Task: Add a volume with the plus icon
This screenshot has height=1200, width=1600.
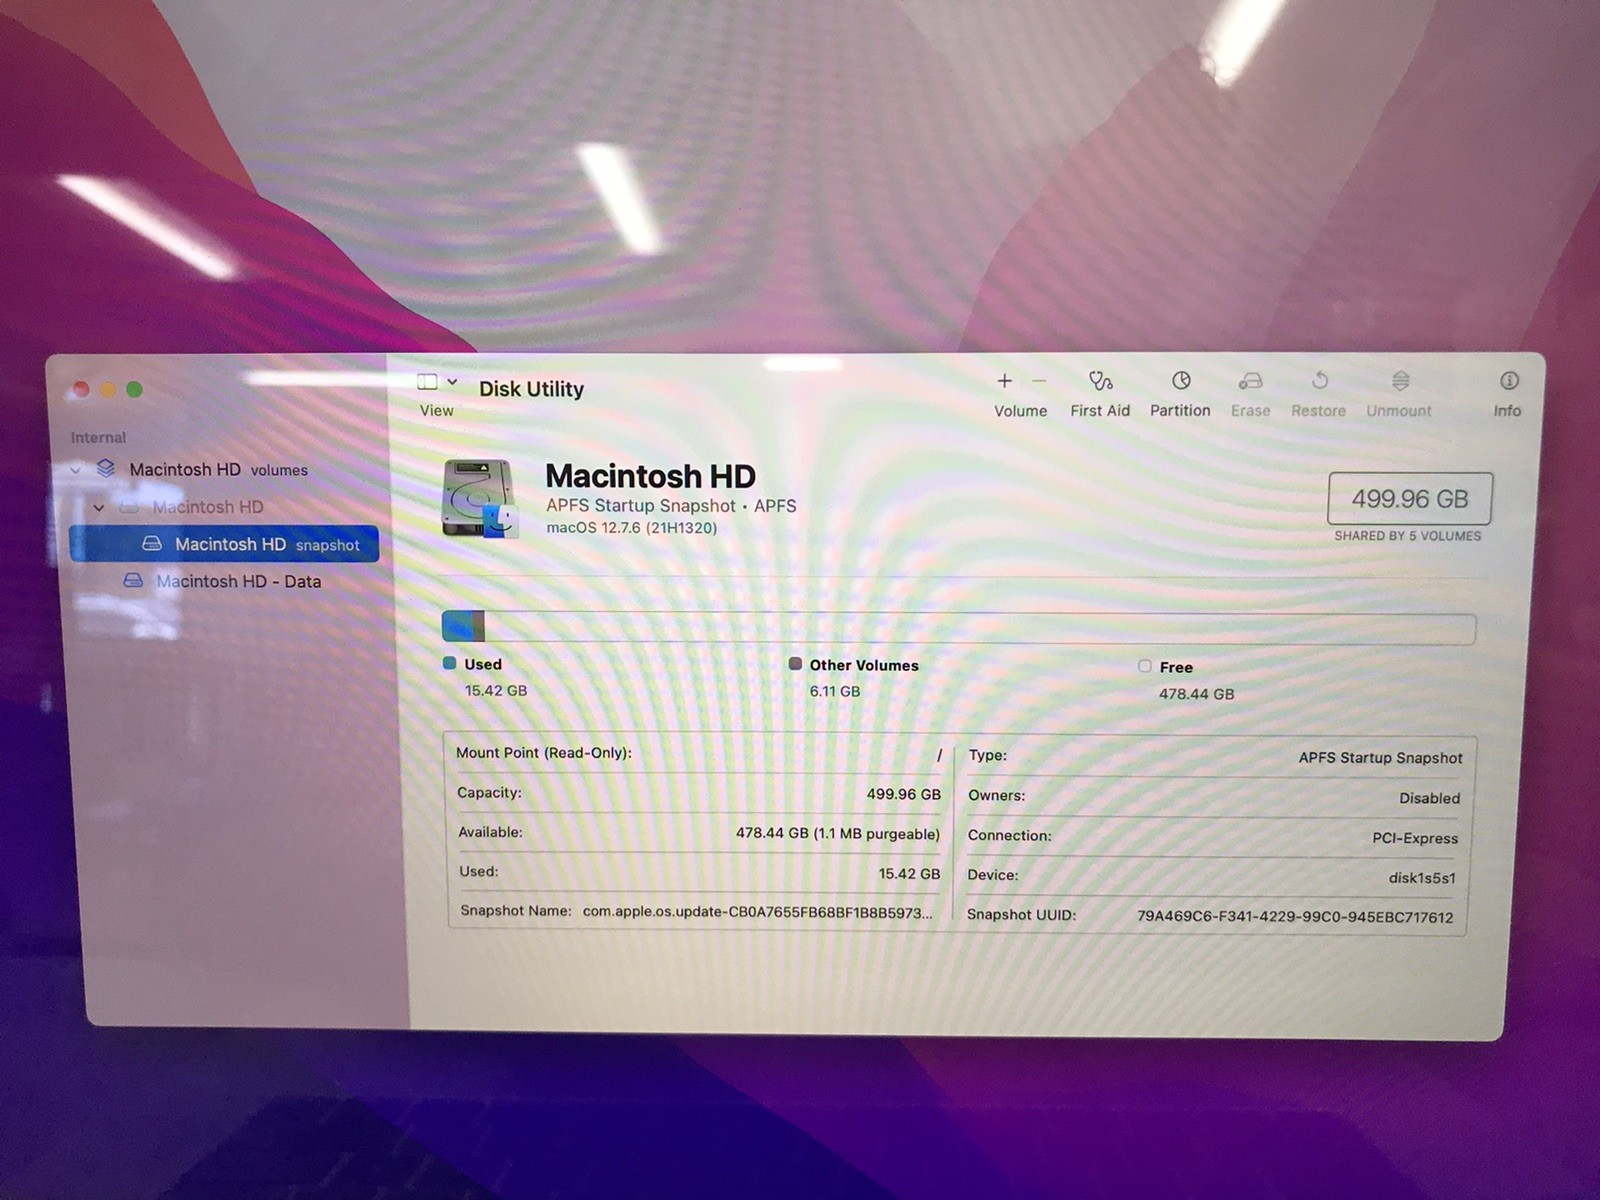Action: pos(1005,381)
